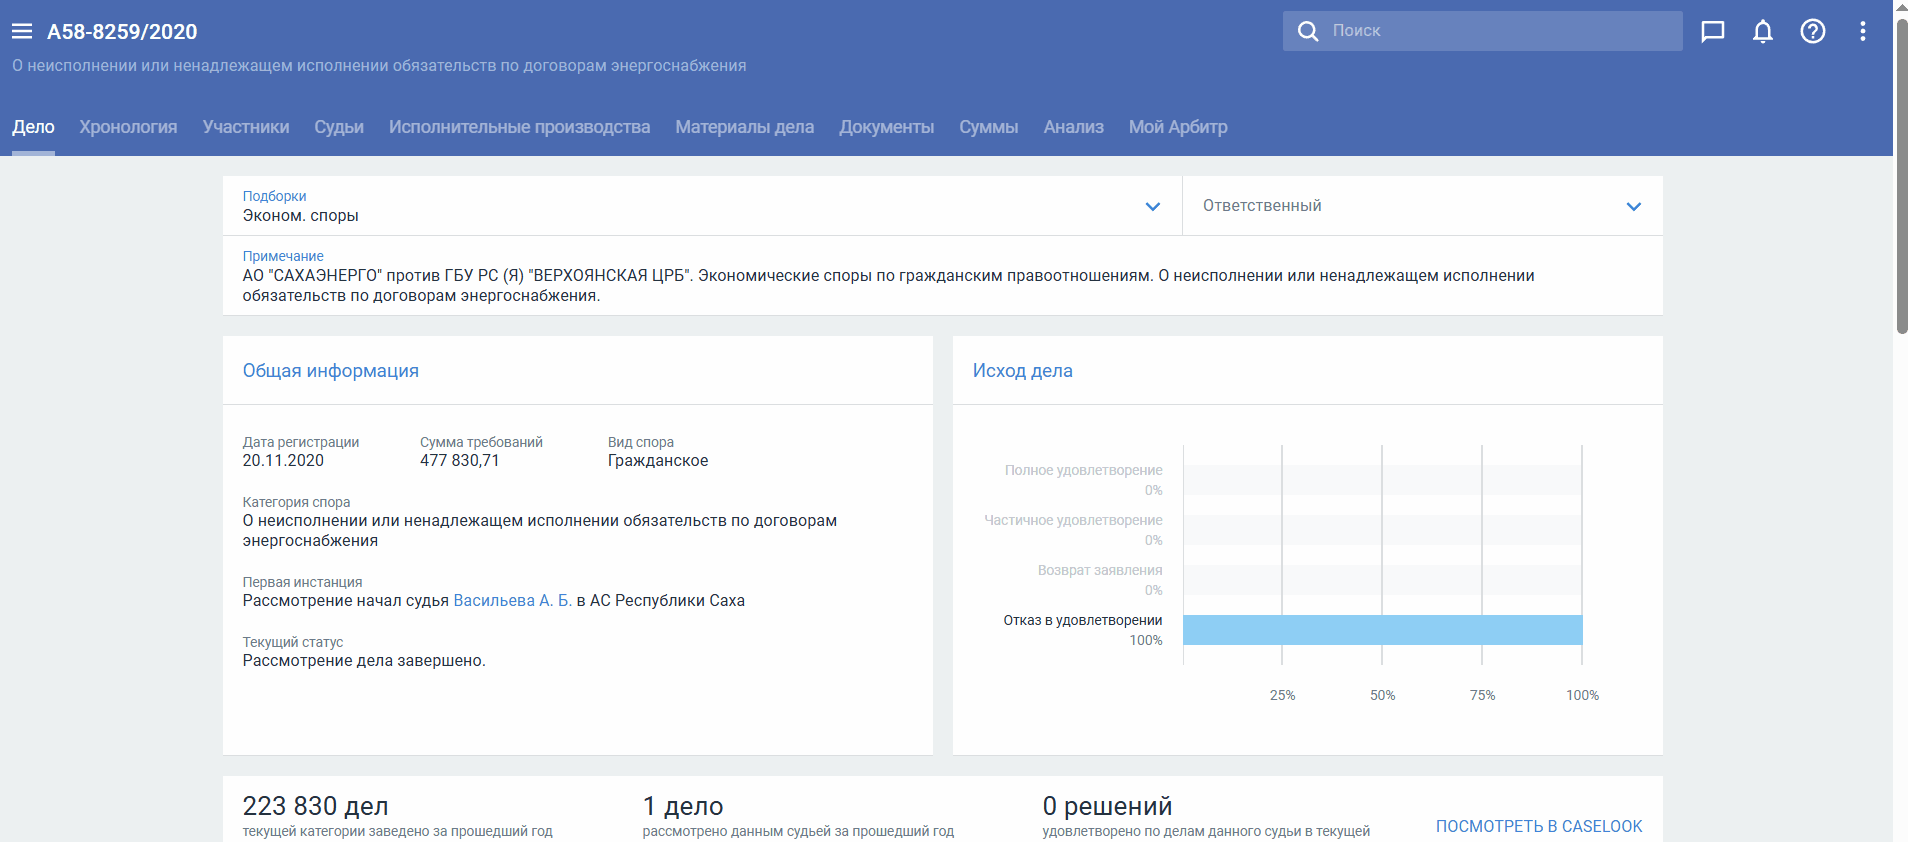This screenshot has height=842, width=1908.
Task: Click ПОСМОТРЕТЬ В CASELOOK link
Action: tap(1538, 826)
